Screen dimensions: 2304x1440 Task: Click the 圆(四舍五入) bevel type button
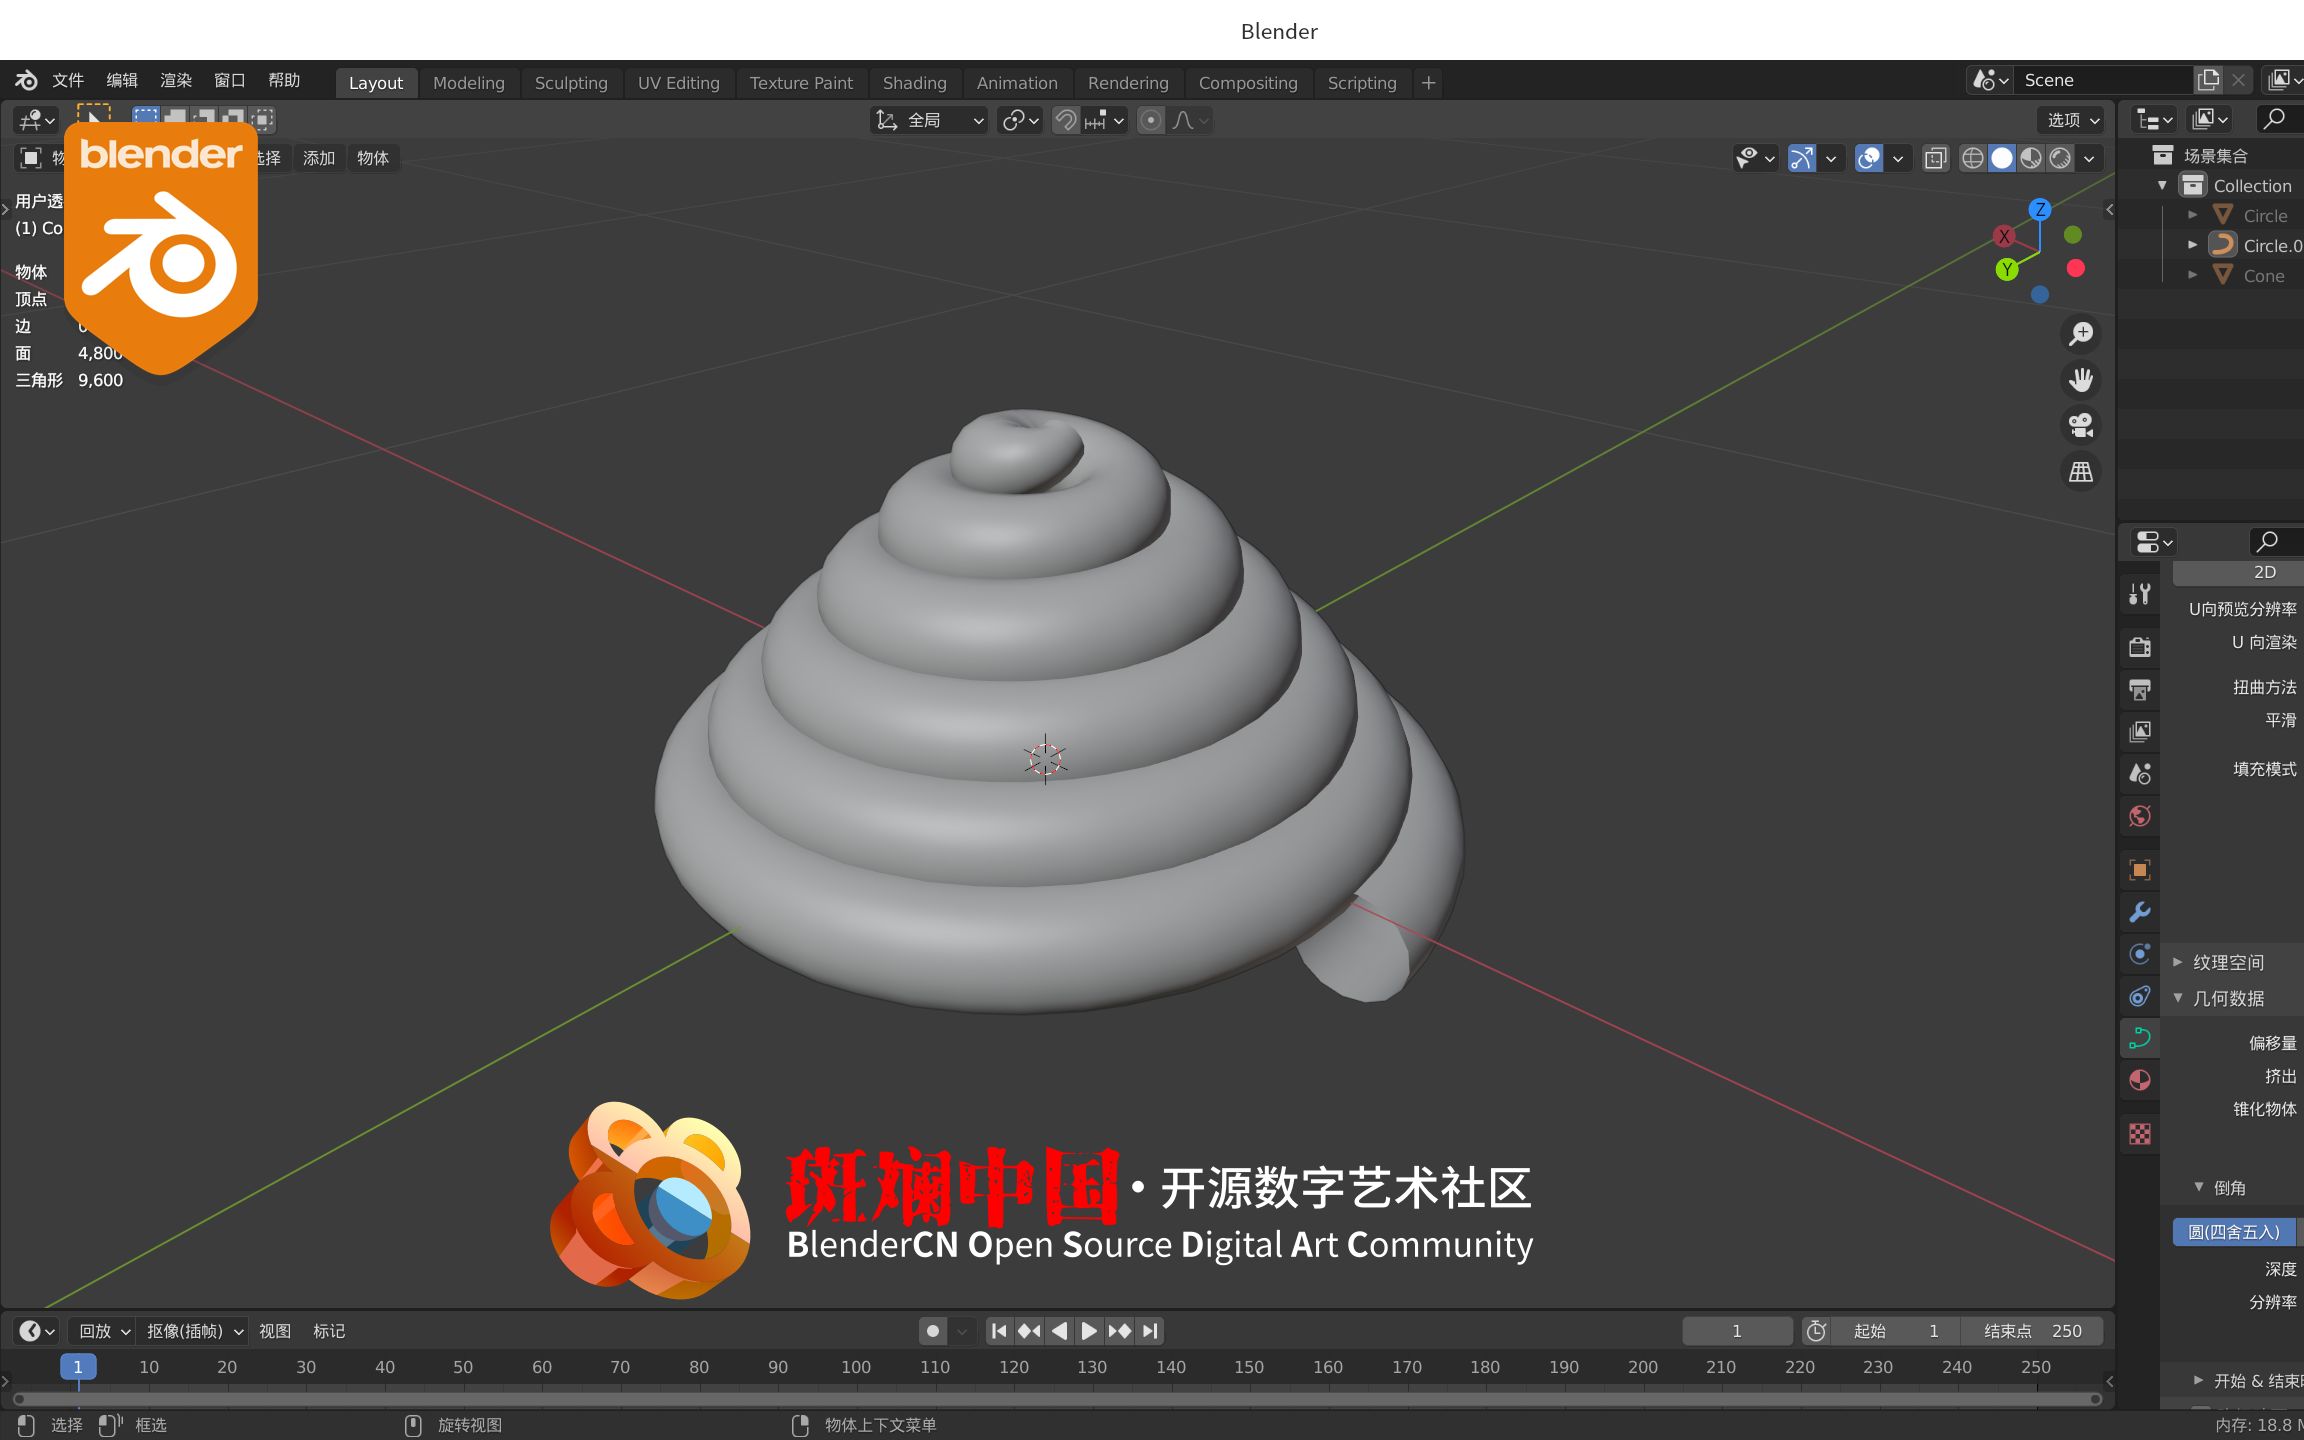2233,1231
